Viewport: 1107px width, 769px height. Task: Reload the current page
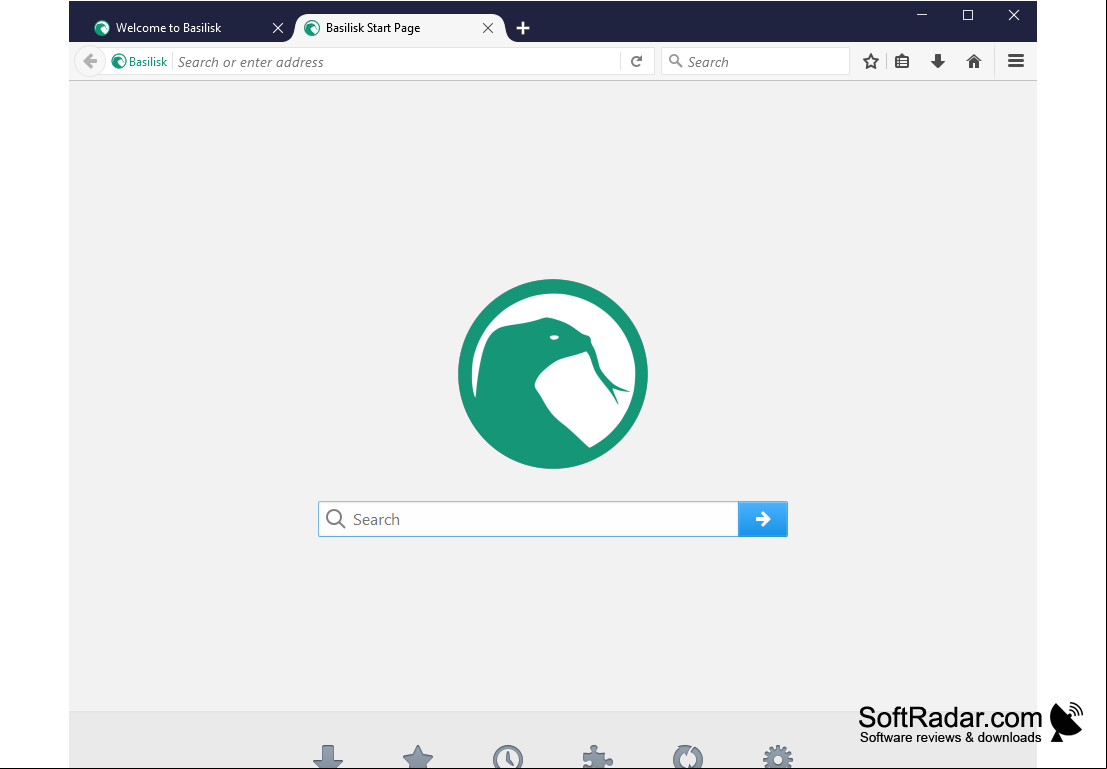click(636, 61)
